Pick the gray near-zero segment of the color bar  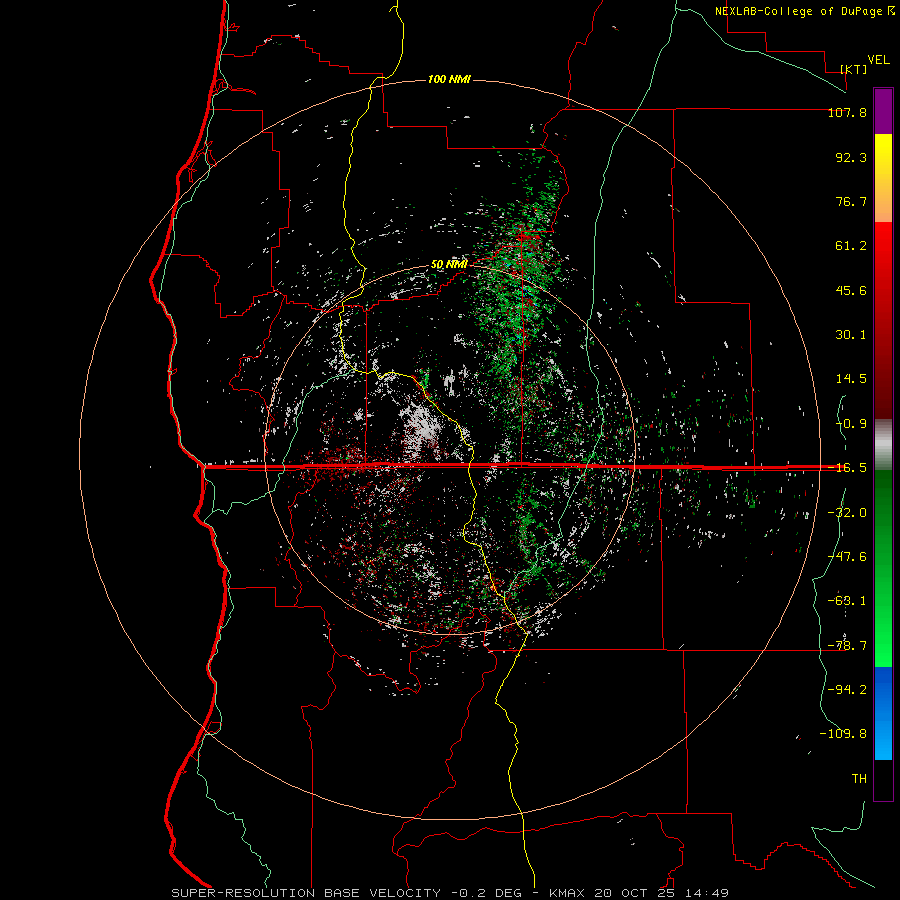(x=883, y=445)
